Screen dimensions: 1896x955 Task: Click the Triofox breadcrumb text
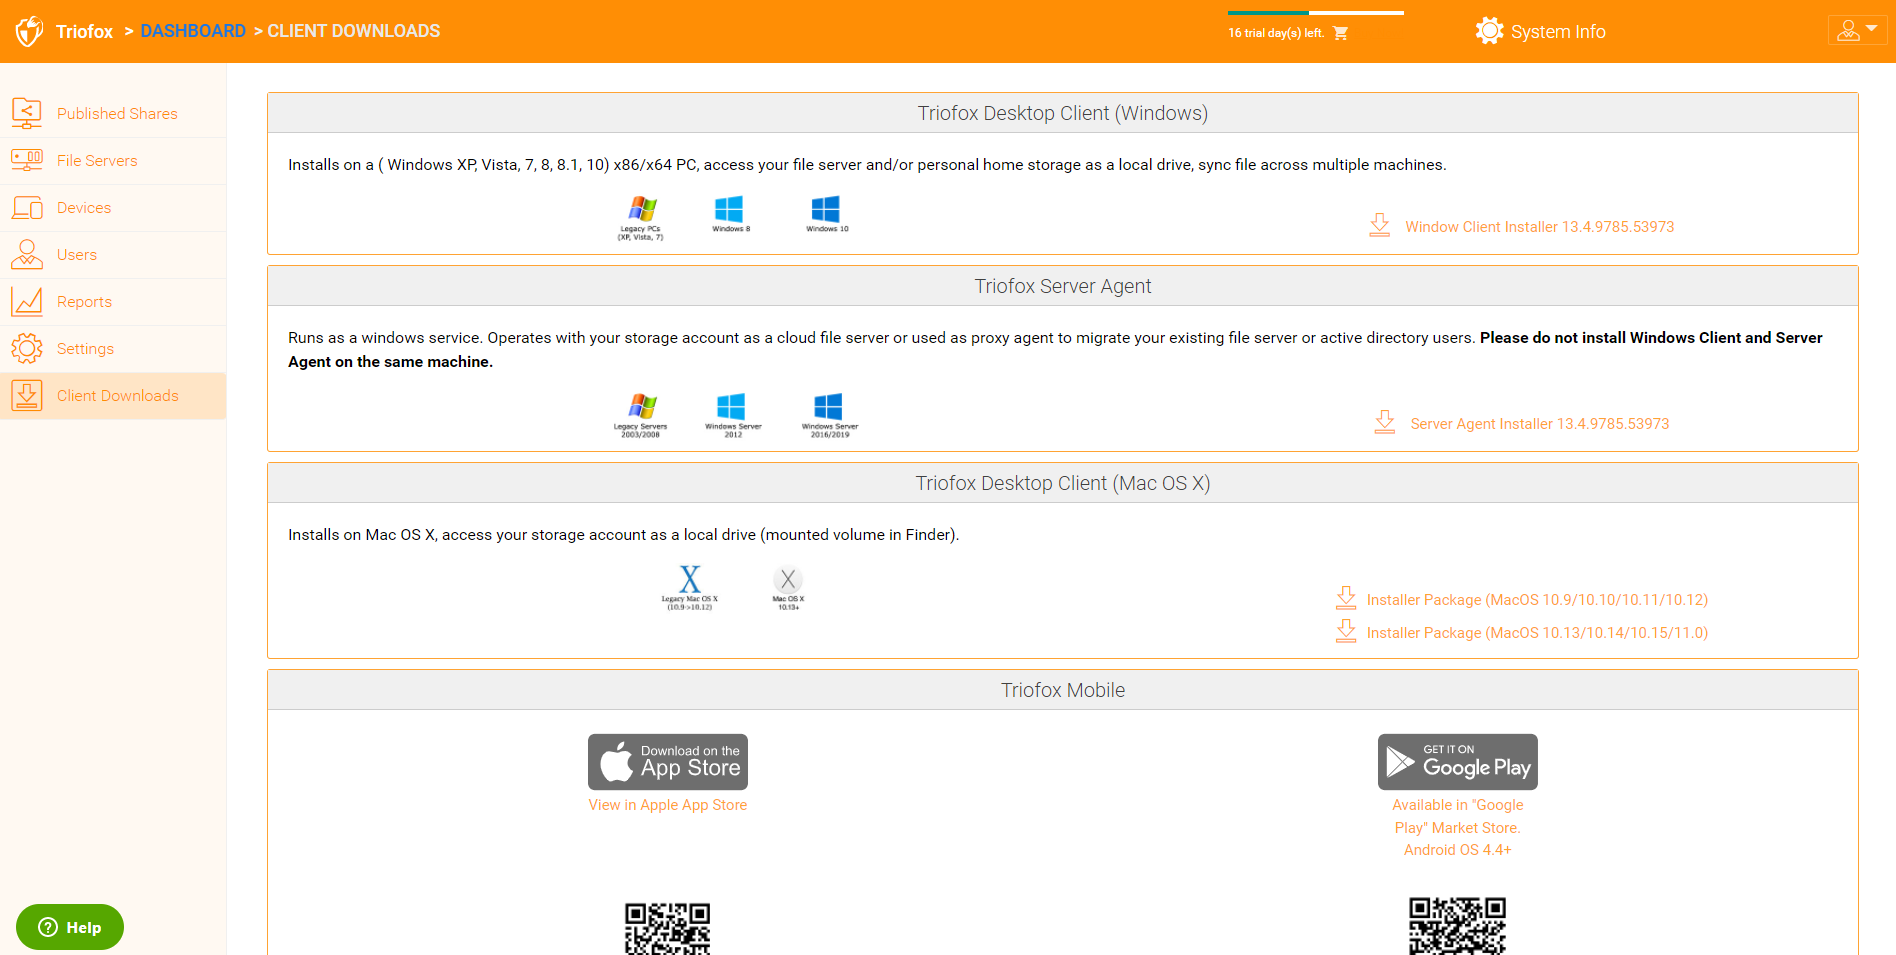(x=85, y=31)
